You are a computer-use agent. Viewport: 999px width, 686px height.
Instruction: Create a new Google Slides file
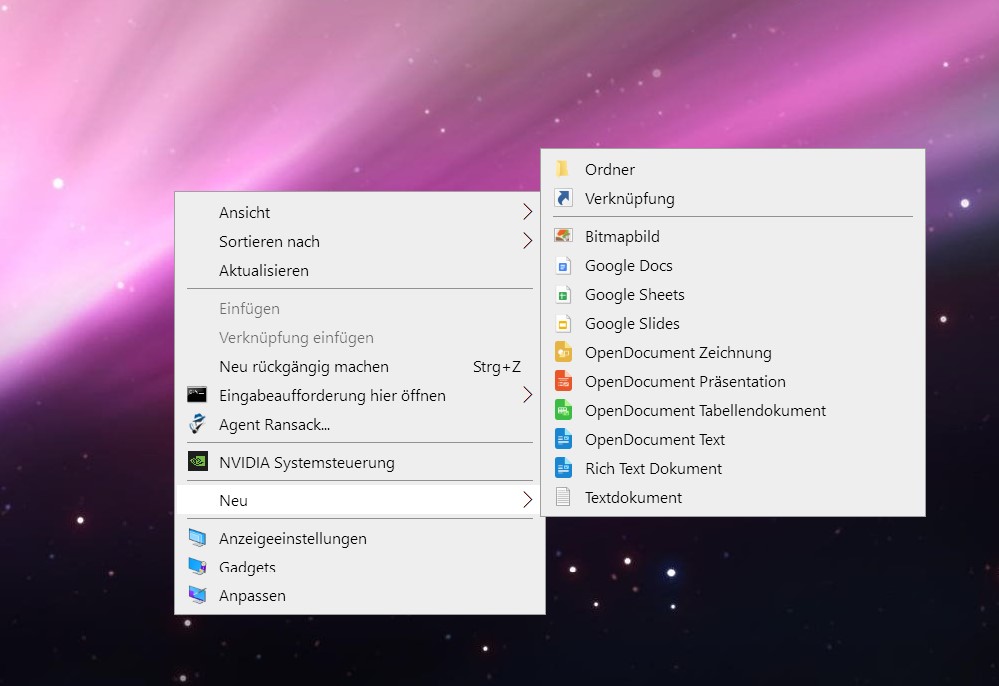coord(733,324)
